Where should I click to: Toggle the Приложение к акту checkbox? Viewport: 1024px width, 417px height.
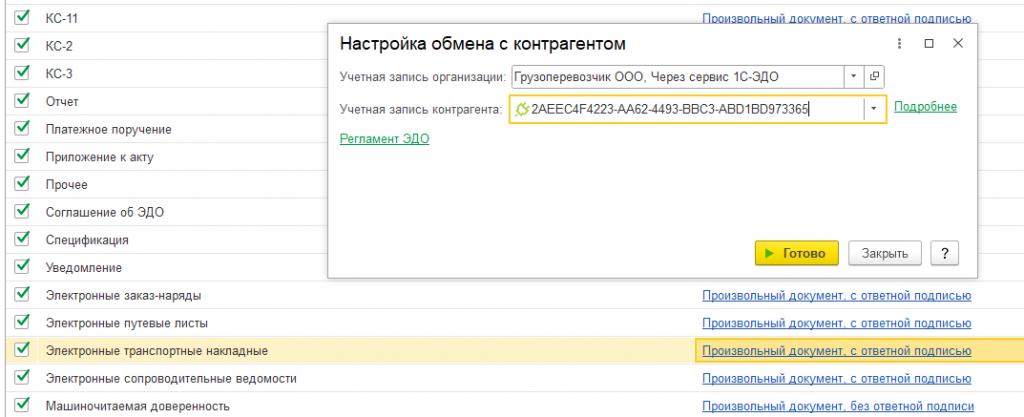coord(22,156)
